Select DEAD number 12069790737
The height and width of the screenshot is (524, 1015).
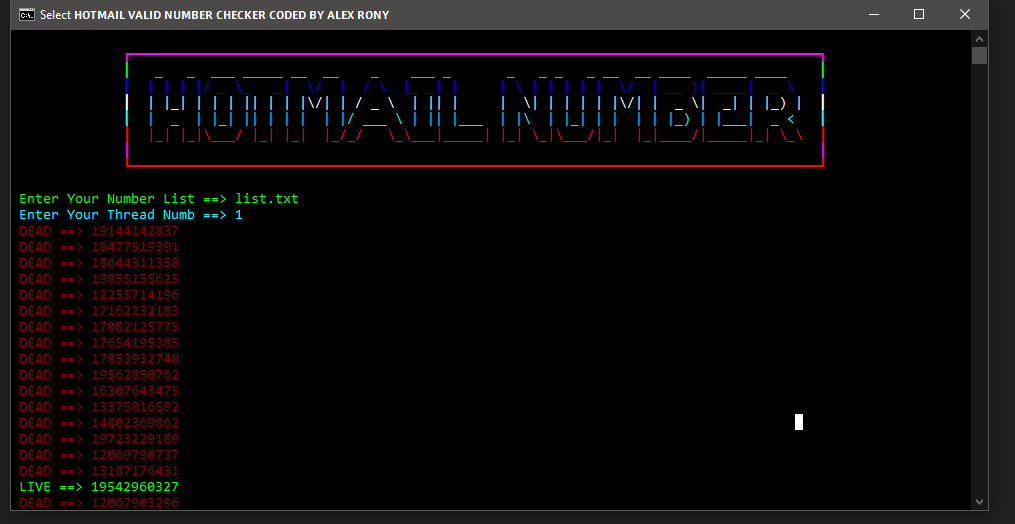(x=135, y=455)
